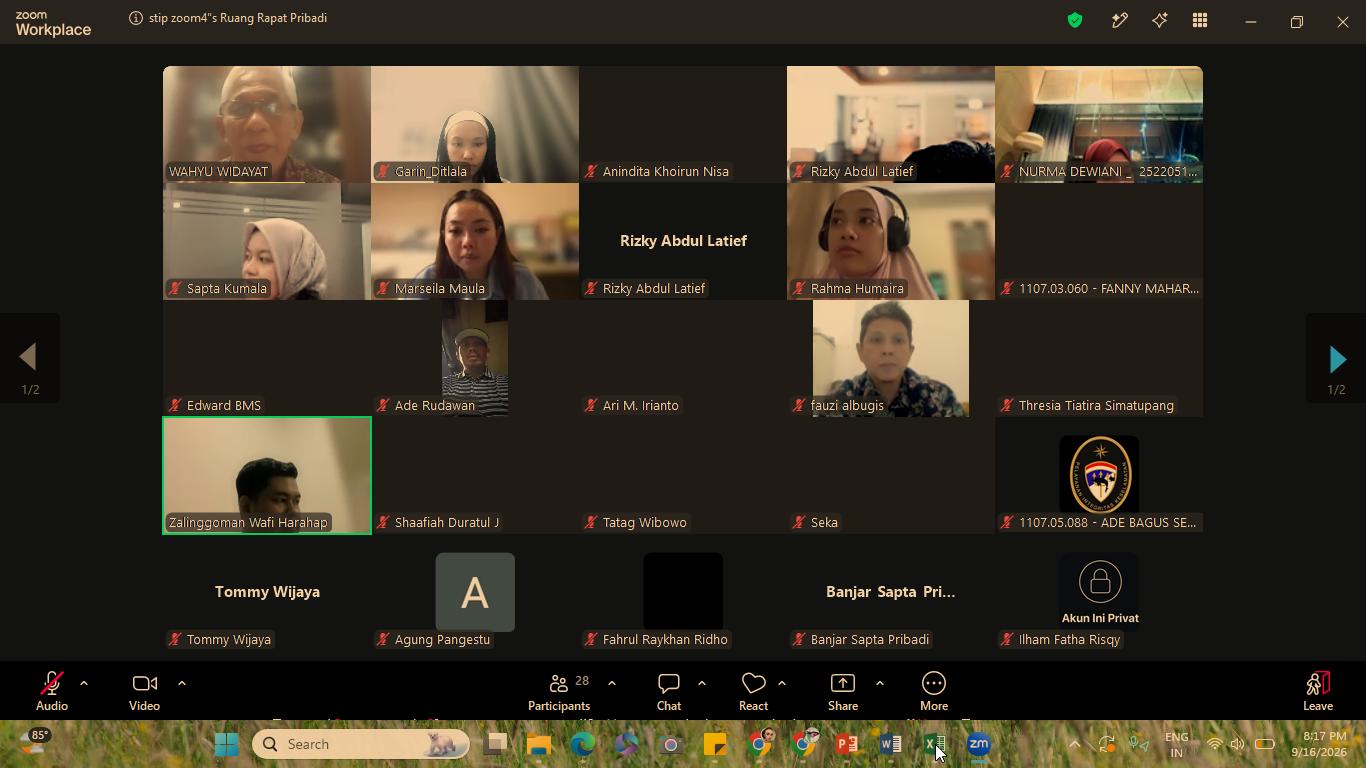Open the Participants panel
Screen dimensions: 1366x768
(x=559, y=691)
